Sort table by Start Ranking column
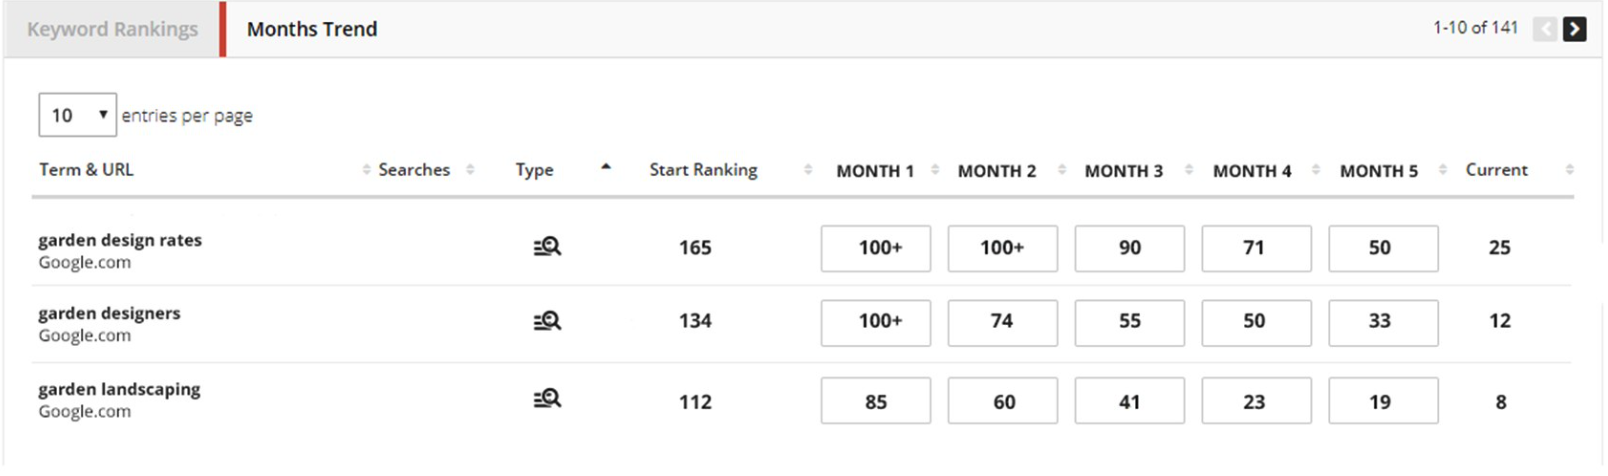 point(703,170)
